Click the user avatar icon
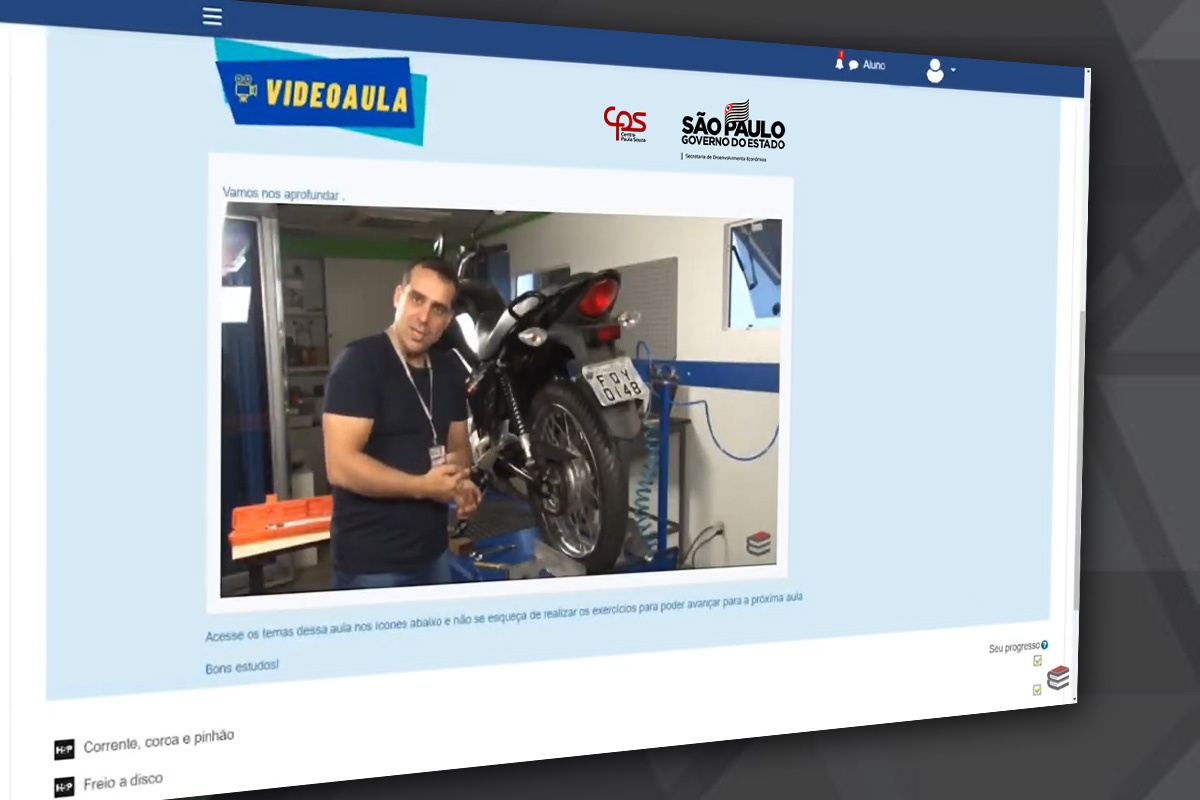 click(x=935, y=71)
